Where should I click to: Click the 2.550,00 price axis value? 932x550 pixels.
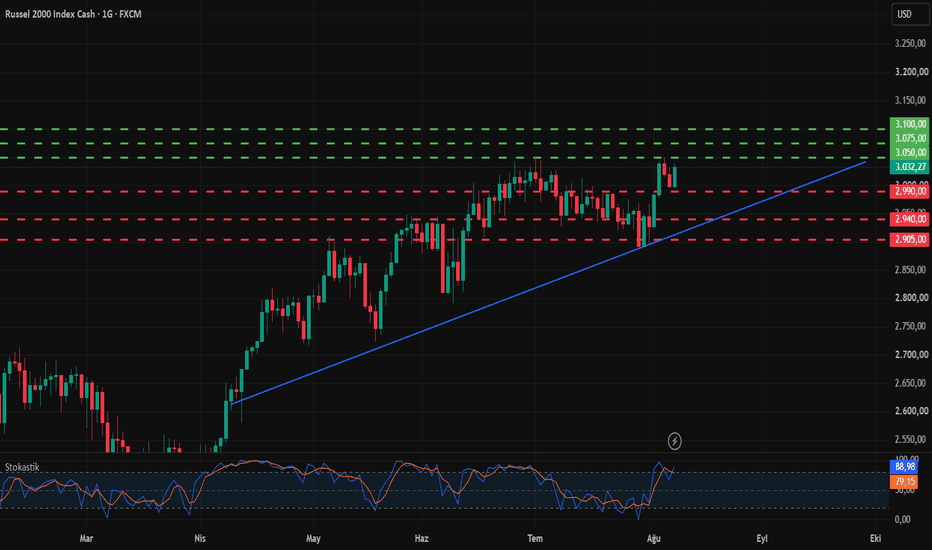point(911,439)
